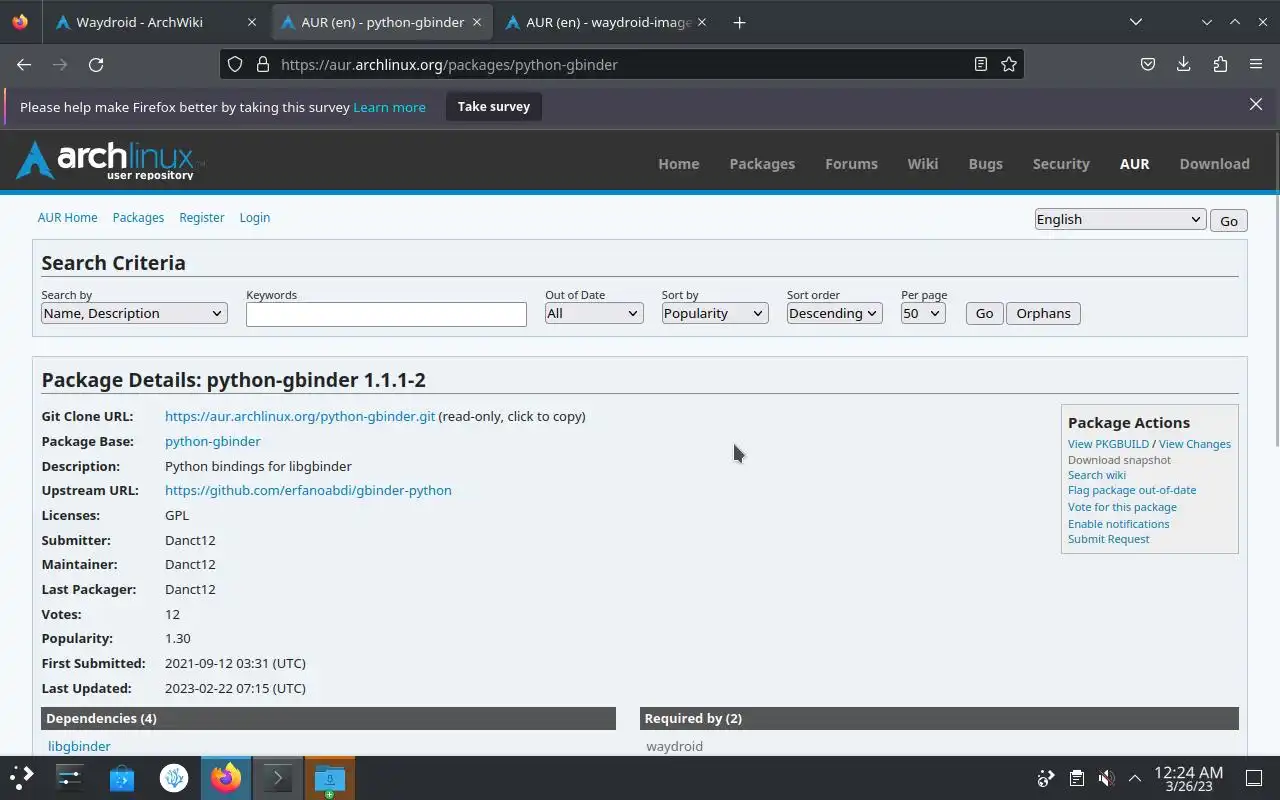
Task: Click the show desktop button in taskbar
Action: click(1254, 778)
